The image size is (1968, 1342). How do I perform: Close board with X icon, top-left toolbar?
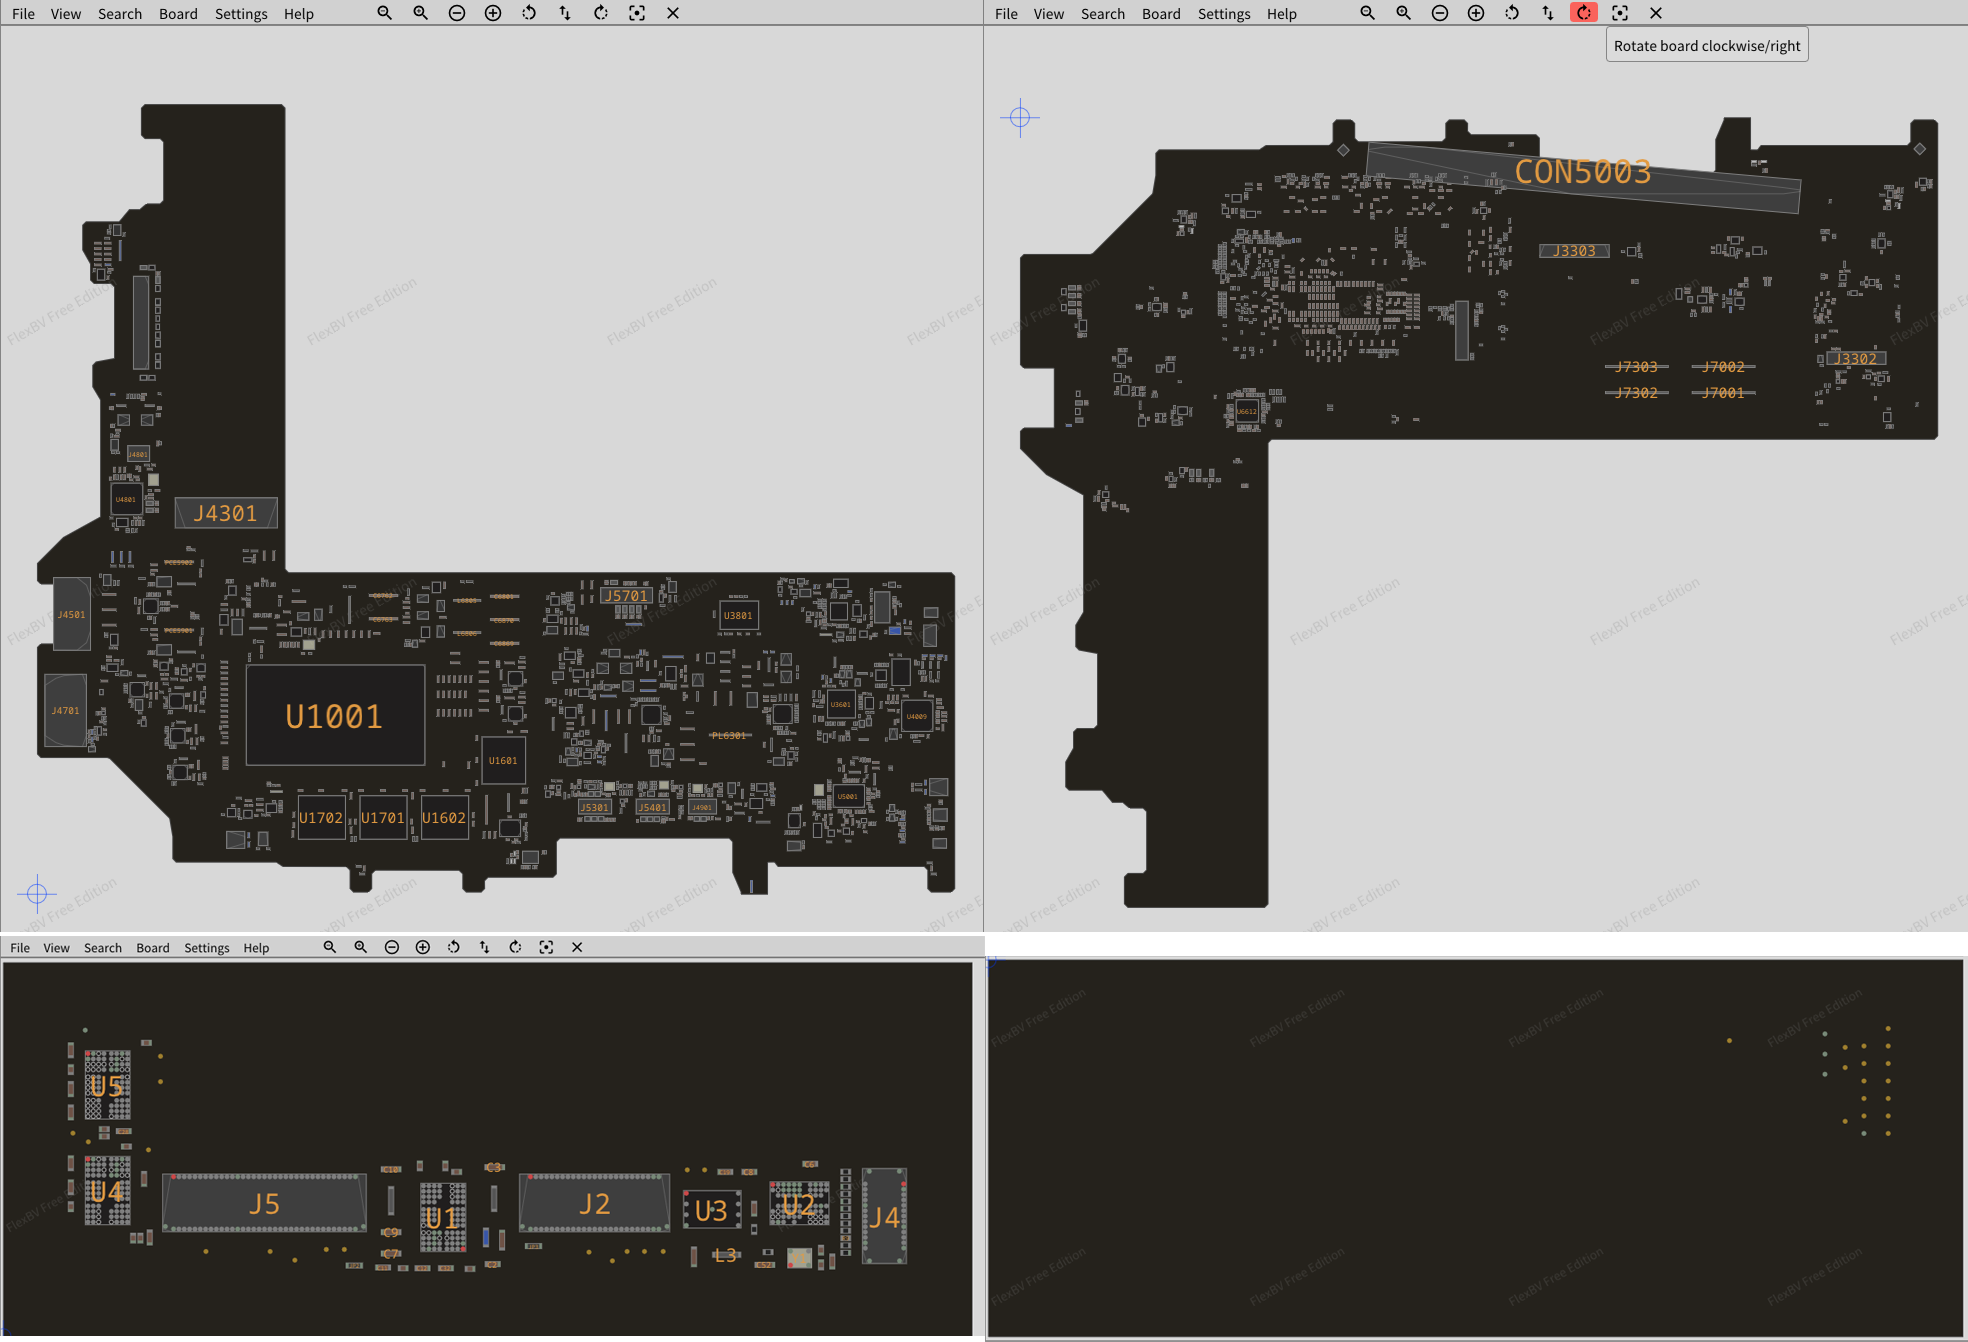(673, 13)
